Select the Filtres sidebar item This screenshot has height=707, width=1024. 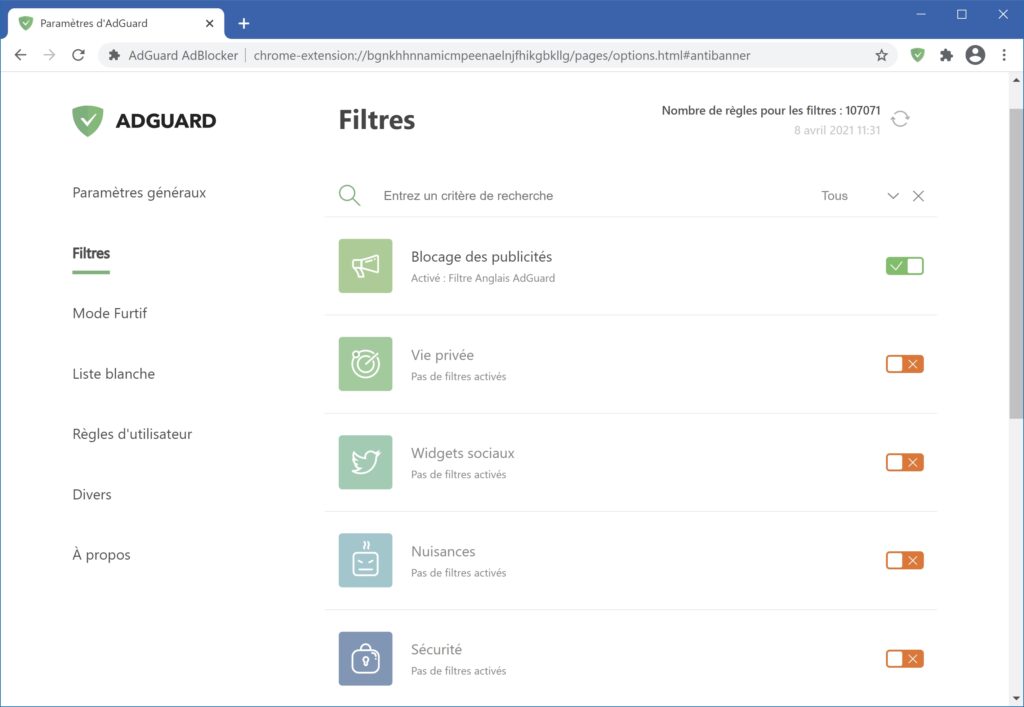click(91, 253)
